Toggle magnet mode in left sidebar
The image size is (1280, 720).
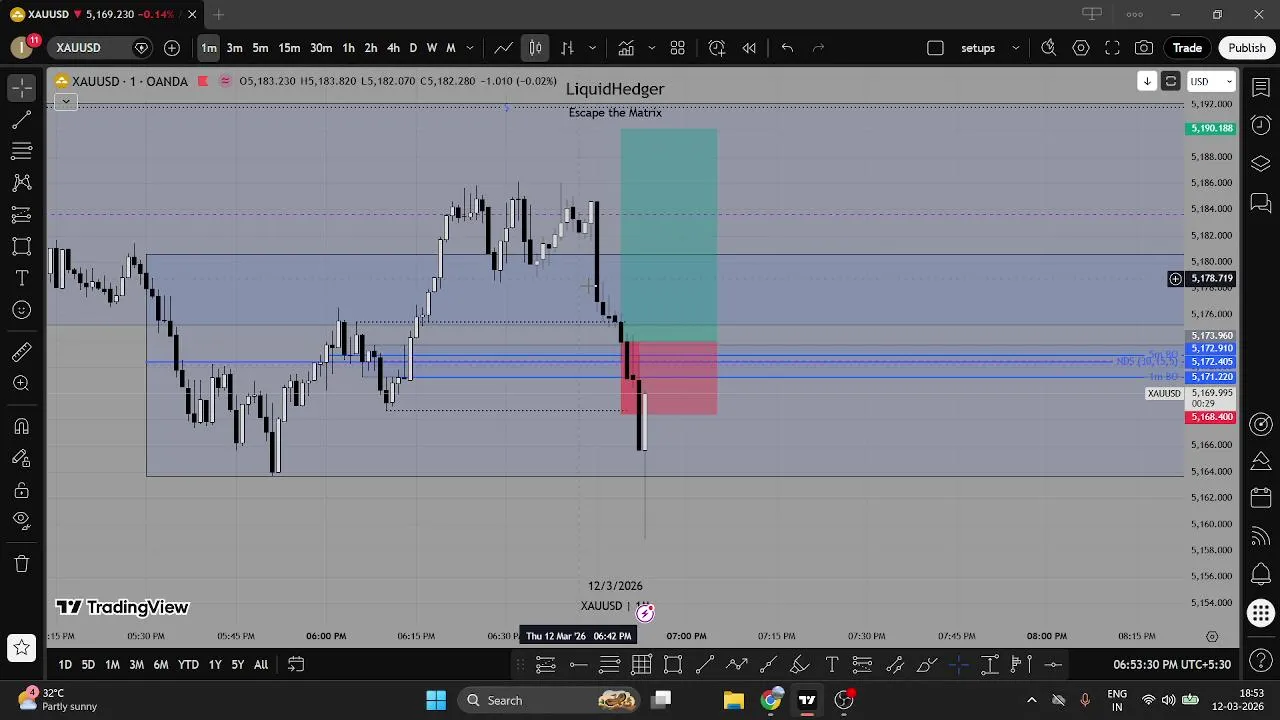click(x=22, y=426)
